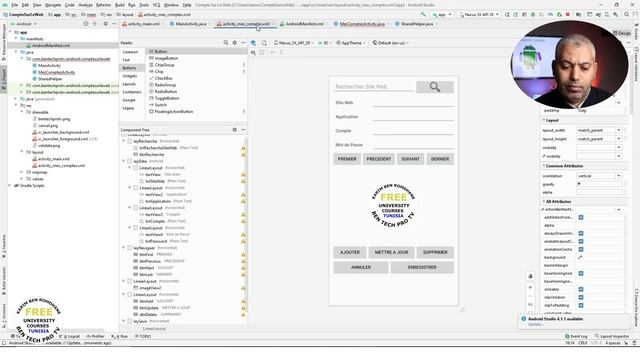Click the PREMIER button in preview
This screenshot has height=360, width=640.
click(347, 159)
